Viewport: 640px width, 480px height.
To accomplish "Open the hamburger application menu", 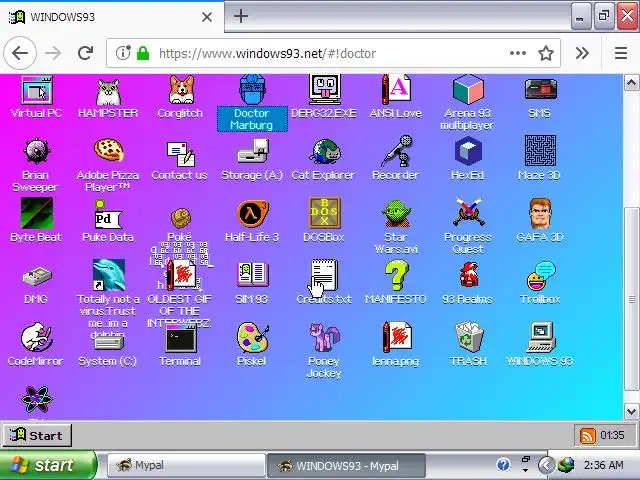I will [621, 53].
